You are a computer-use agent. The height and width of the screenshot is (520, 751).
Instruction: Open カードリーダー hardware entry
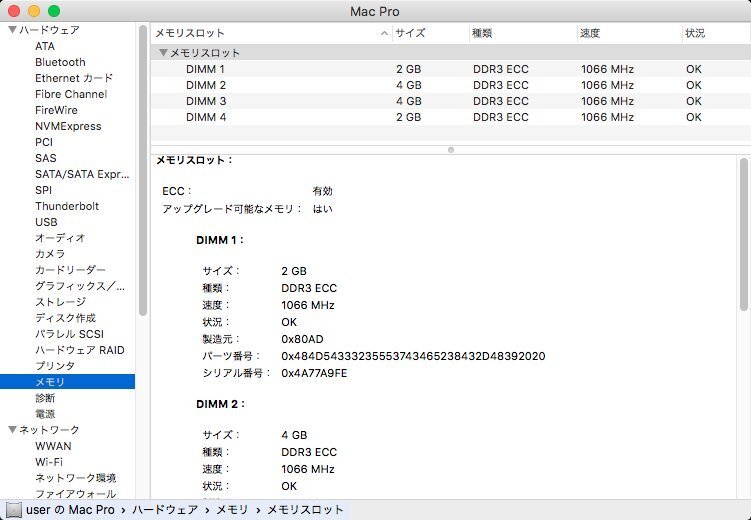coord(70,270)
